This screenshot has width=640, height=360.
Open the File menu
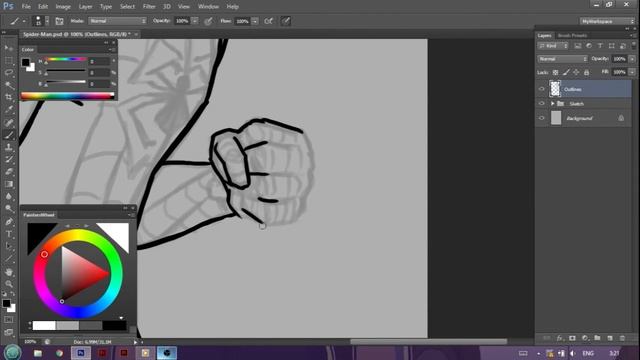point(26,7)
